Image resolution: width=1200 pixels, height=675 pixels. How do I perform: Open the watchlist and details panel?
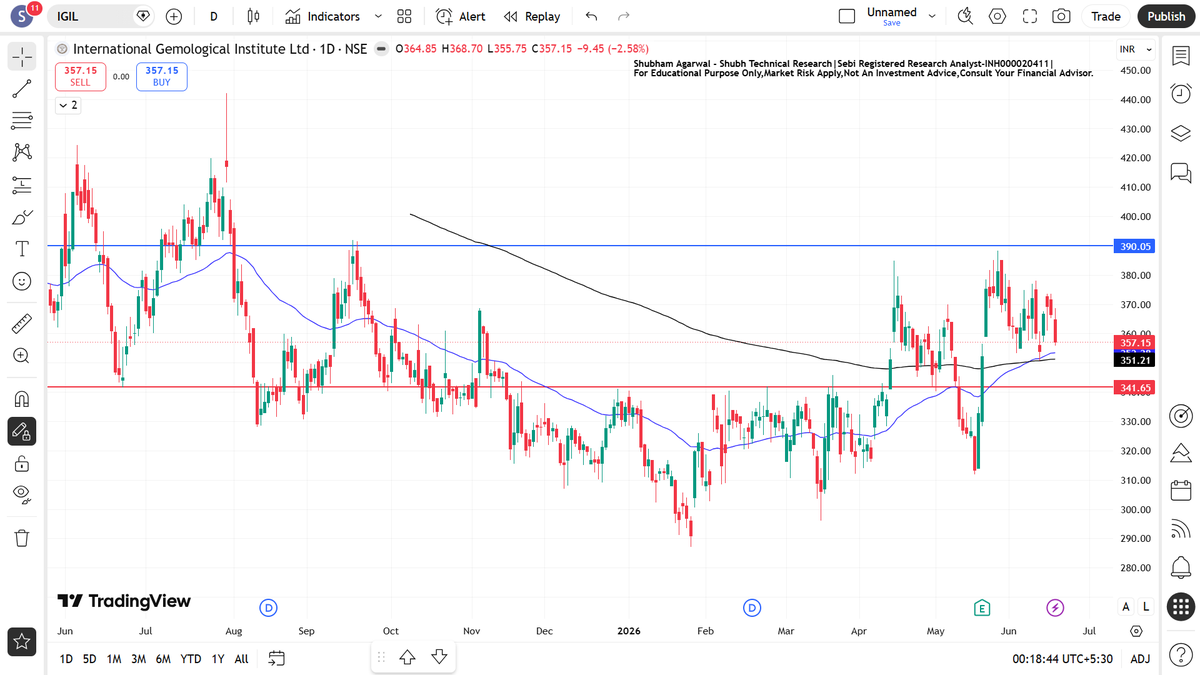1180,57
